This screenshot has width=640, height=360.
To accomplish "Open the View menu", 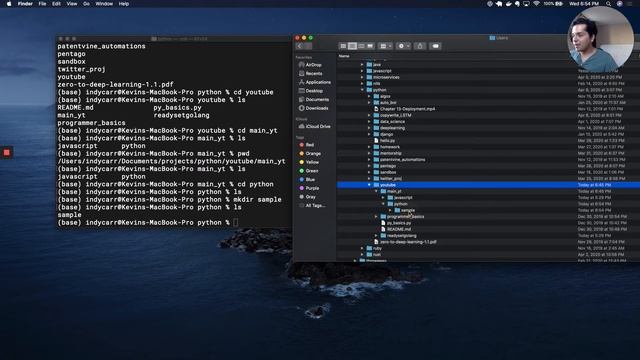I will [x=72, y=4].
